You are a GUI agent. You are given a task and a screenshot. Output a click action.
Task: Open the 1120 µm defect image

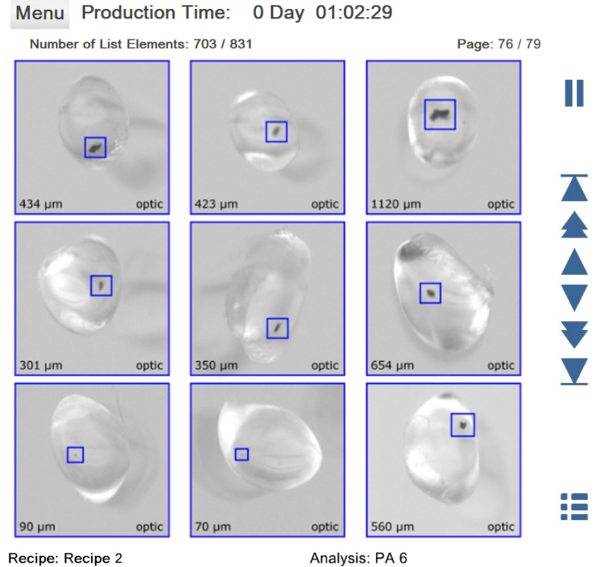pyautogui.click(x=443, y=137)
